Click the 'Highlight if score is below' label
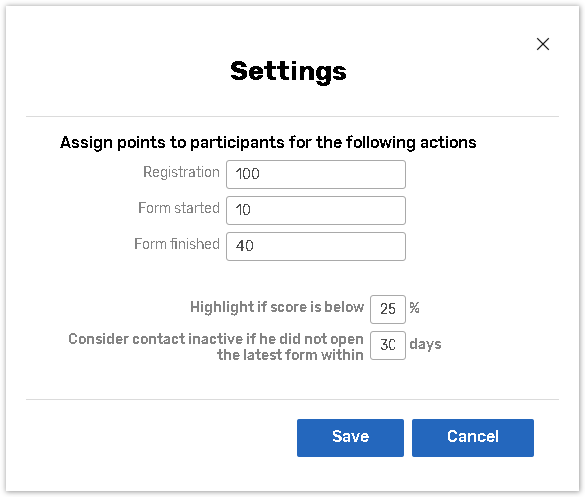 [277, 307]
